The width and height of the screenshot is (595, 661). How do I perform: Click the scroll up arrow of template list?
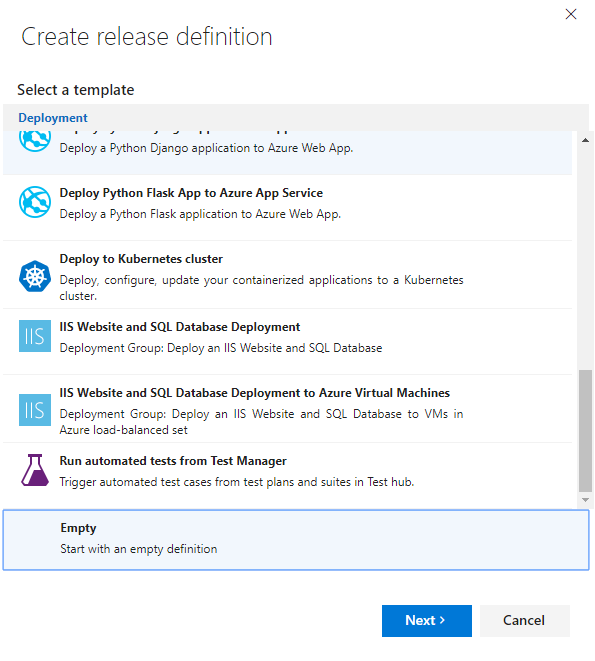(x=585, y=140)
